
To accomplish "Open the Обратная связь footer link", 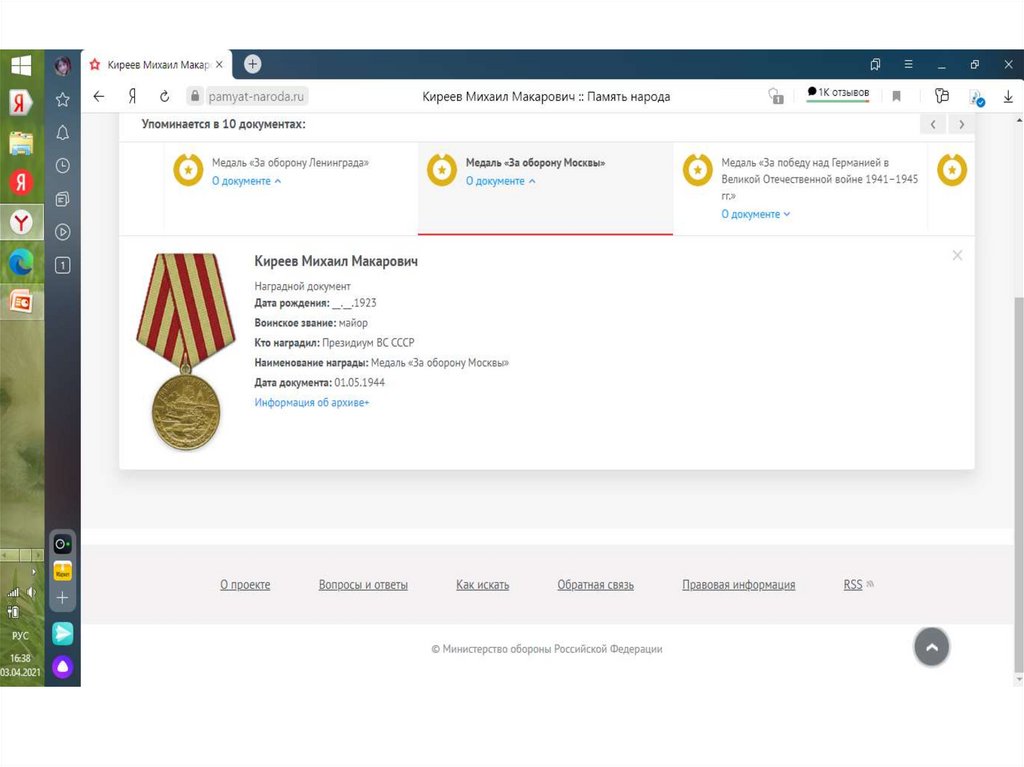I will (596, 585).
